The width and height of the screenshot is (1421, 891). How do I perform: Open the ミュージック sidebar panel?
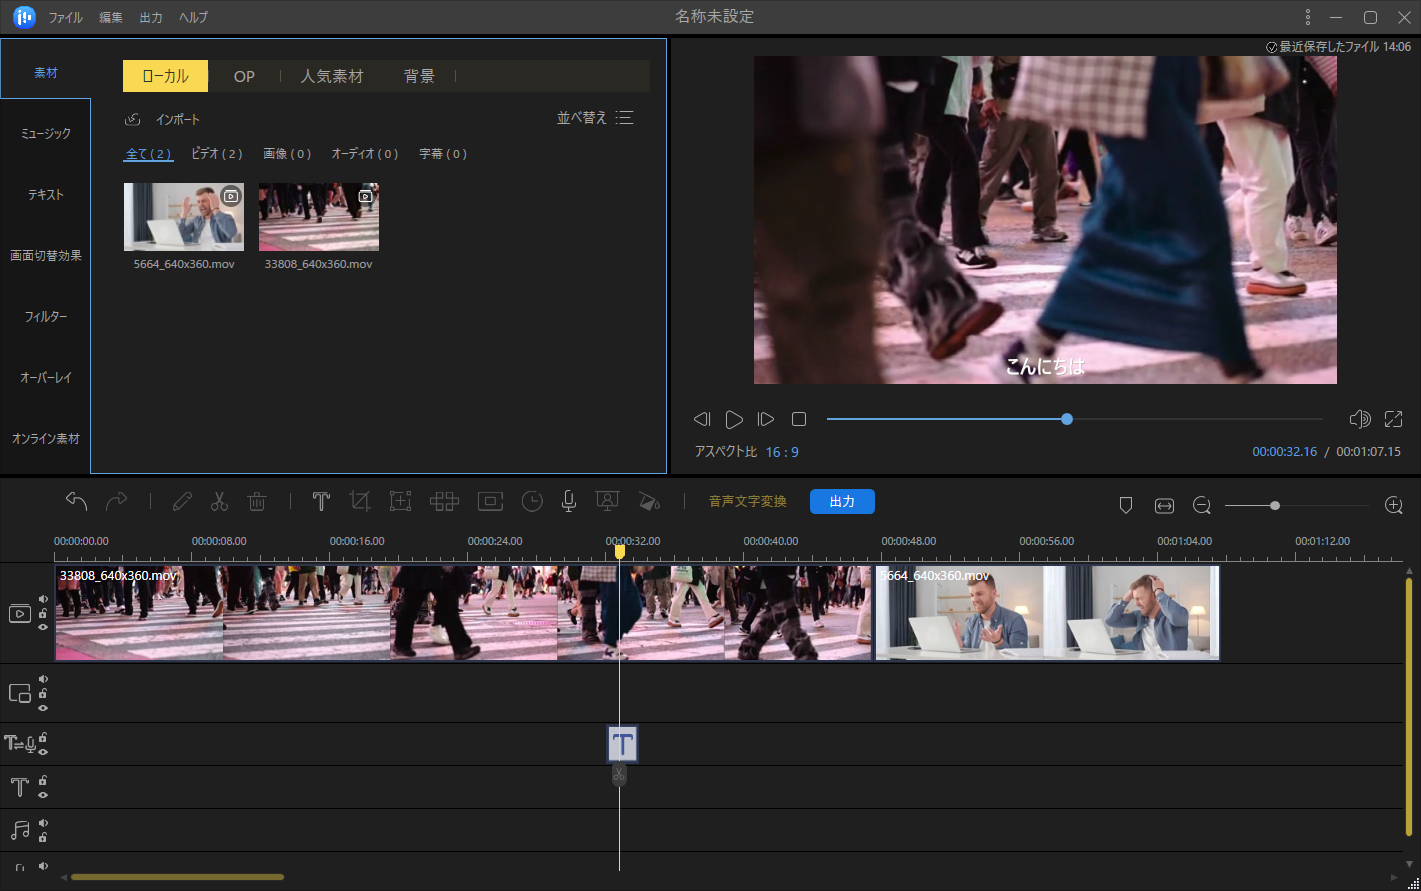tap(45, 133)
